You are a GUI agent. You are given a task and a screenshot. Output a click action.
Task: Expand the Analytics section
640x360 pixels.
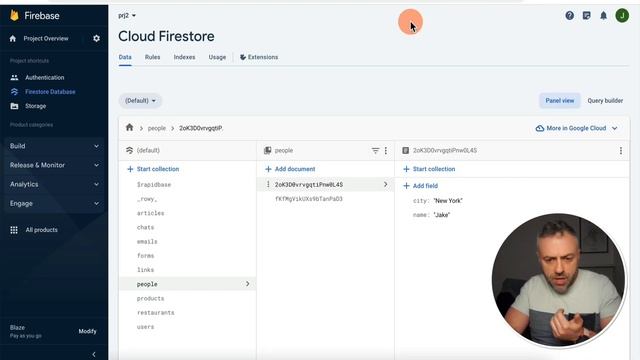point(54,184)
